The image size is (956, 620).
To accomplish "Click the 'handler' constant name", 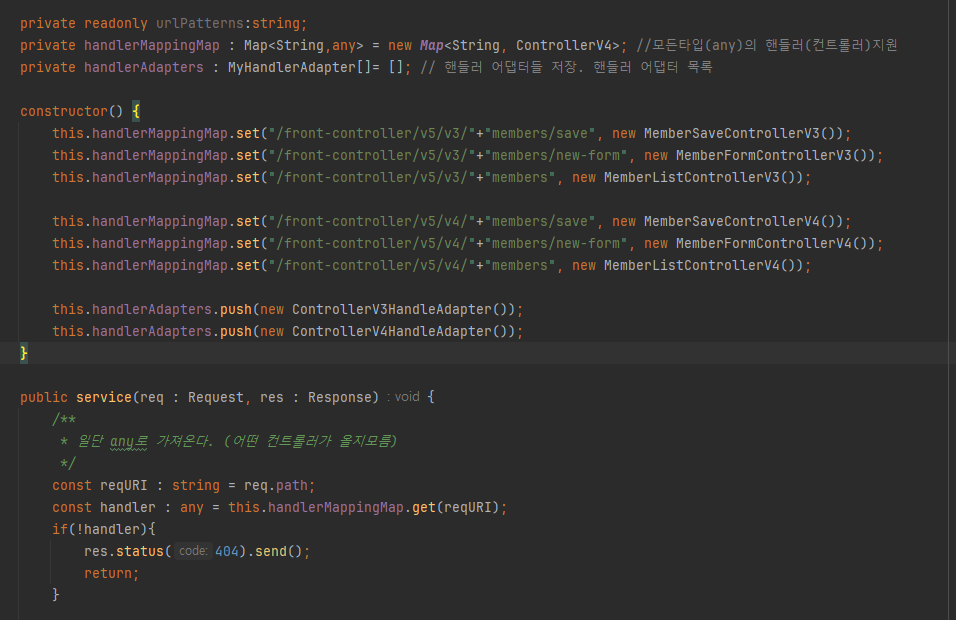I will pyautogui.click(x=128, y=508).
